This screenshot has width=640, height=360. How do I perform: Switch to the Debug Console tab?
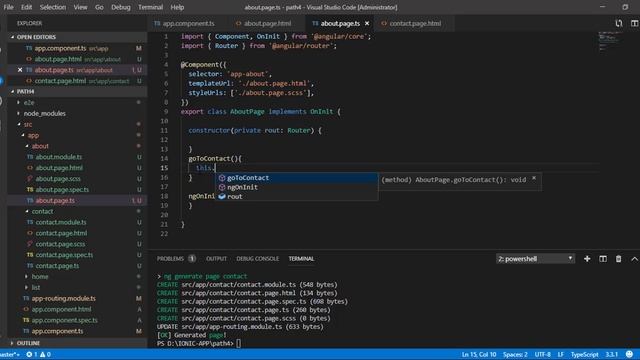258,259
